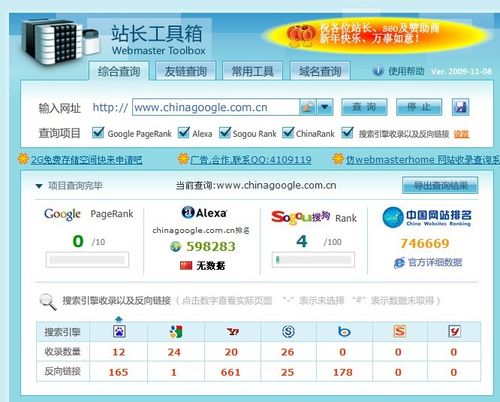Open the 仿webmasterhome 网站收录查询 link
This screenshot has width=500, height=402.
423,160
